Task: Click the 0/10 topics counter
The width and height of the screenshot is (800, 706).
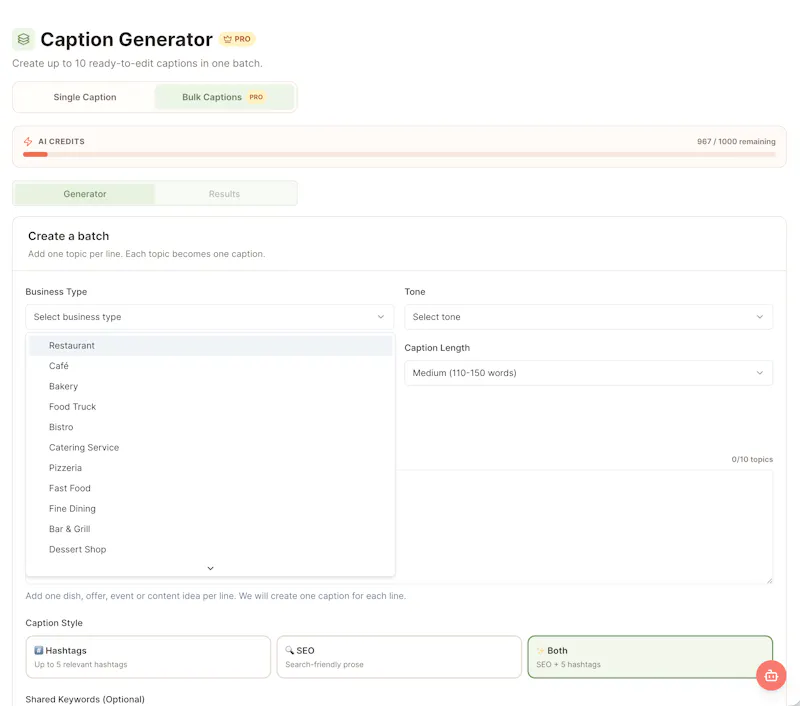Action: pos(752,459)
